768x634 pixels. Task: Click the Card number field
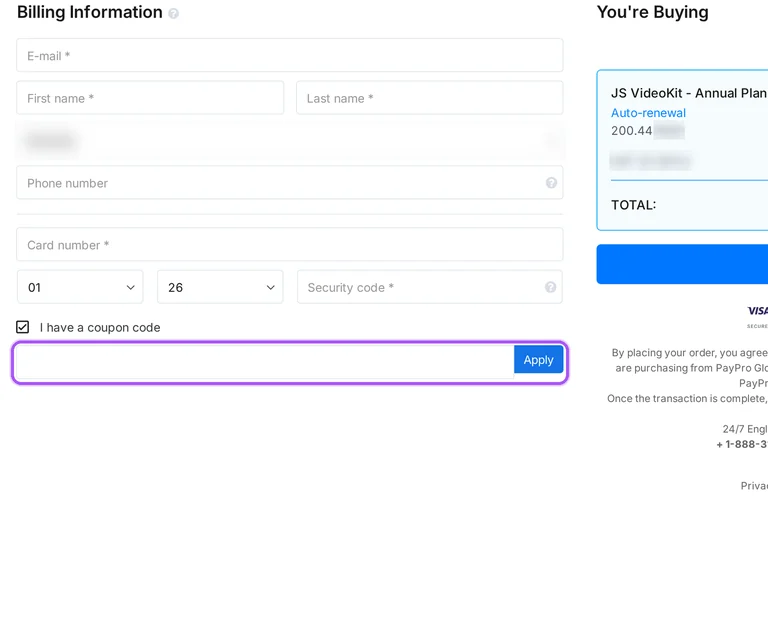click(x=289, y=244)
